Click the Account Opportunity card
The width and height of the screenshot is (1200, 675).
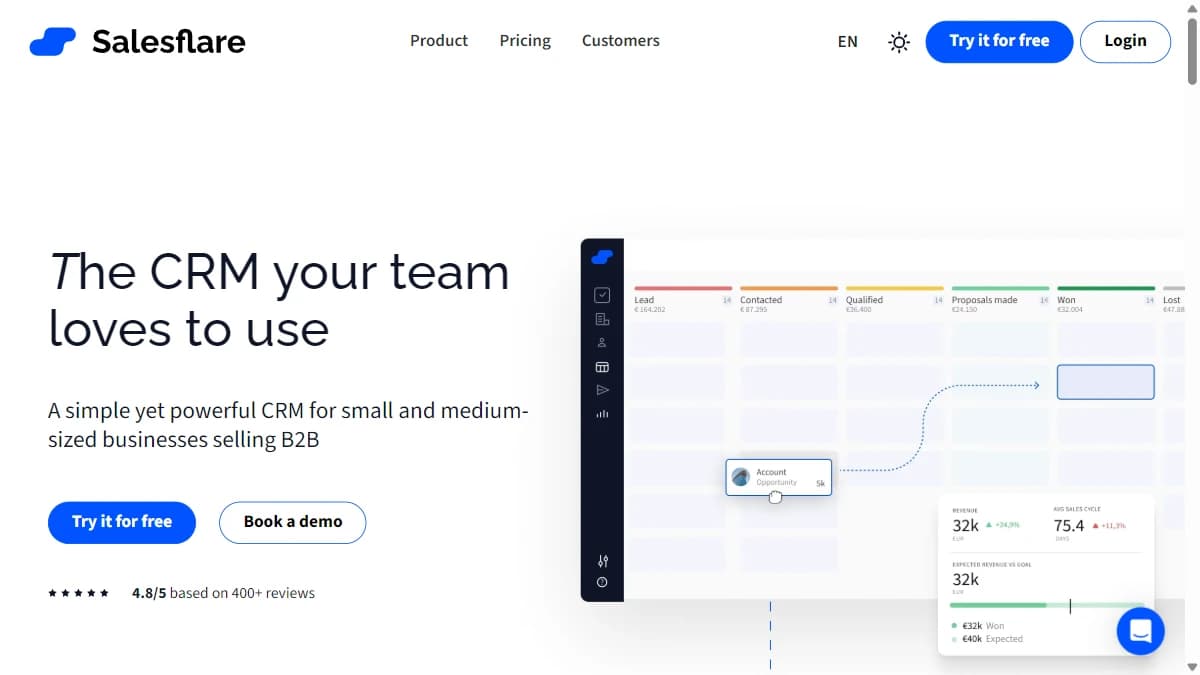pos(779,477)
